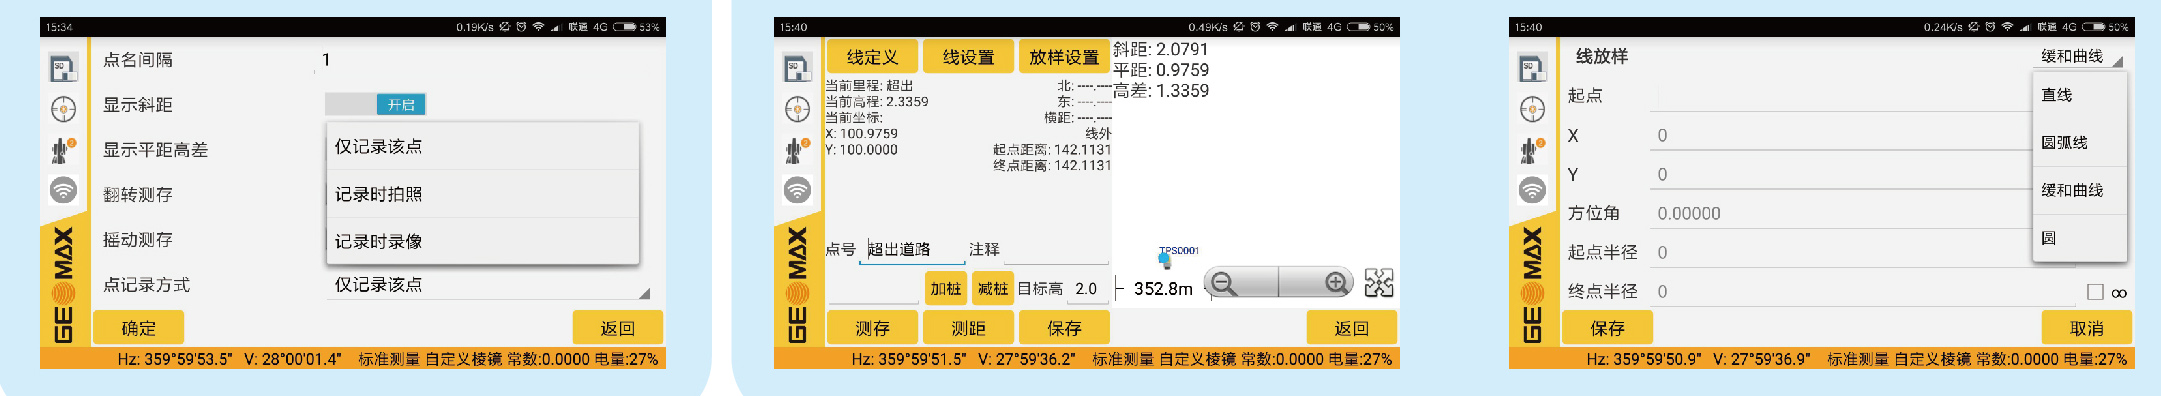Click 保存 in the middle stakeout screen
The height and width of the screenshot is (396, 2161).
pos(1064,328)
